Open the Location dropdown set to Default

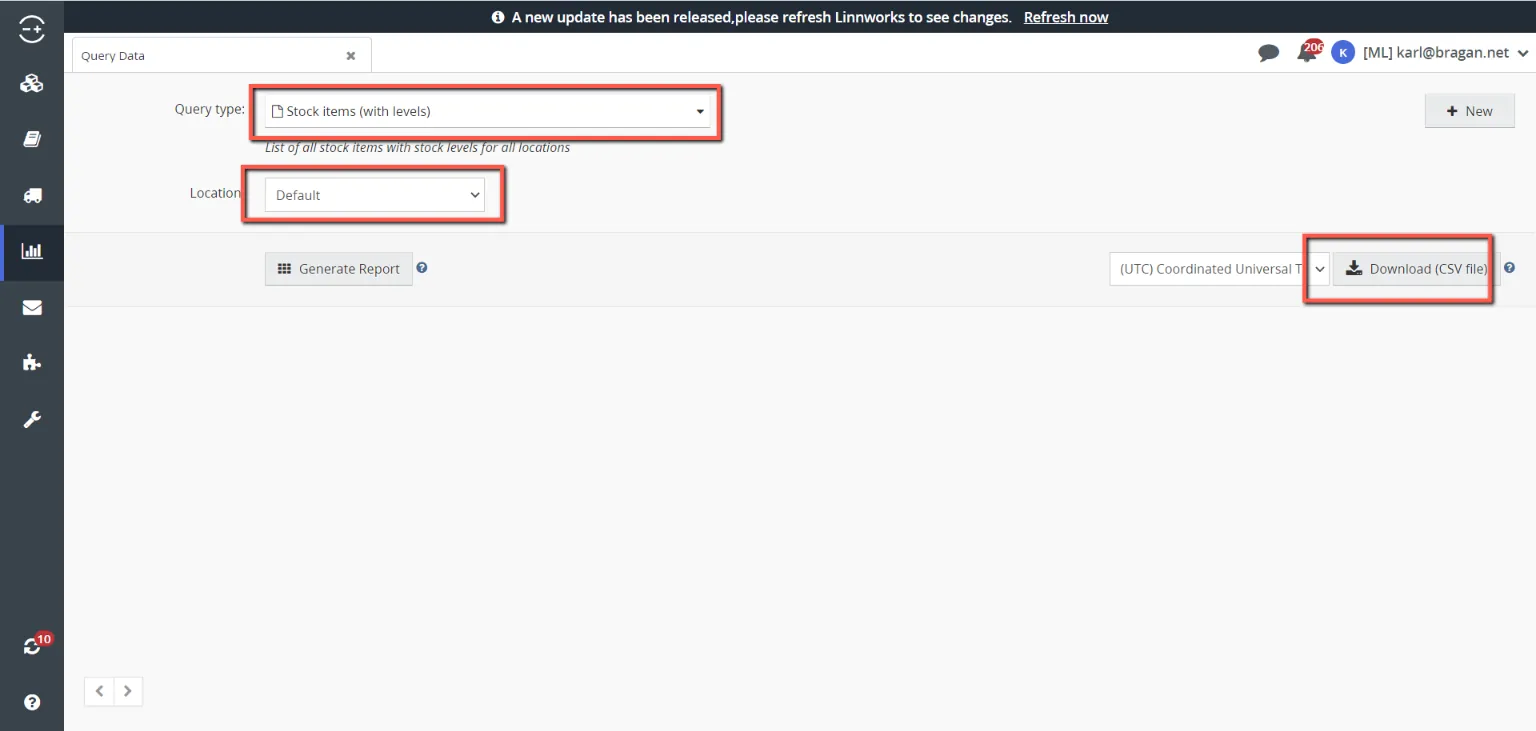pyautogui.click(x=374, y=195)
